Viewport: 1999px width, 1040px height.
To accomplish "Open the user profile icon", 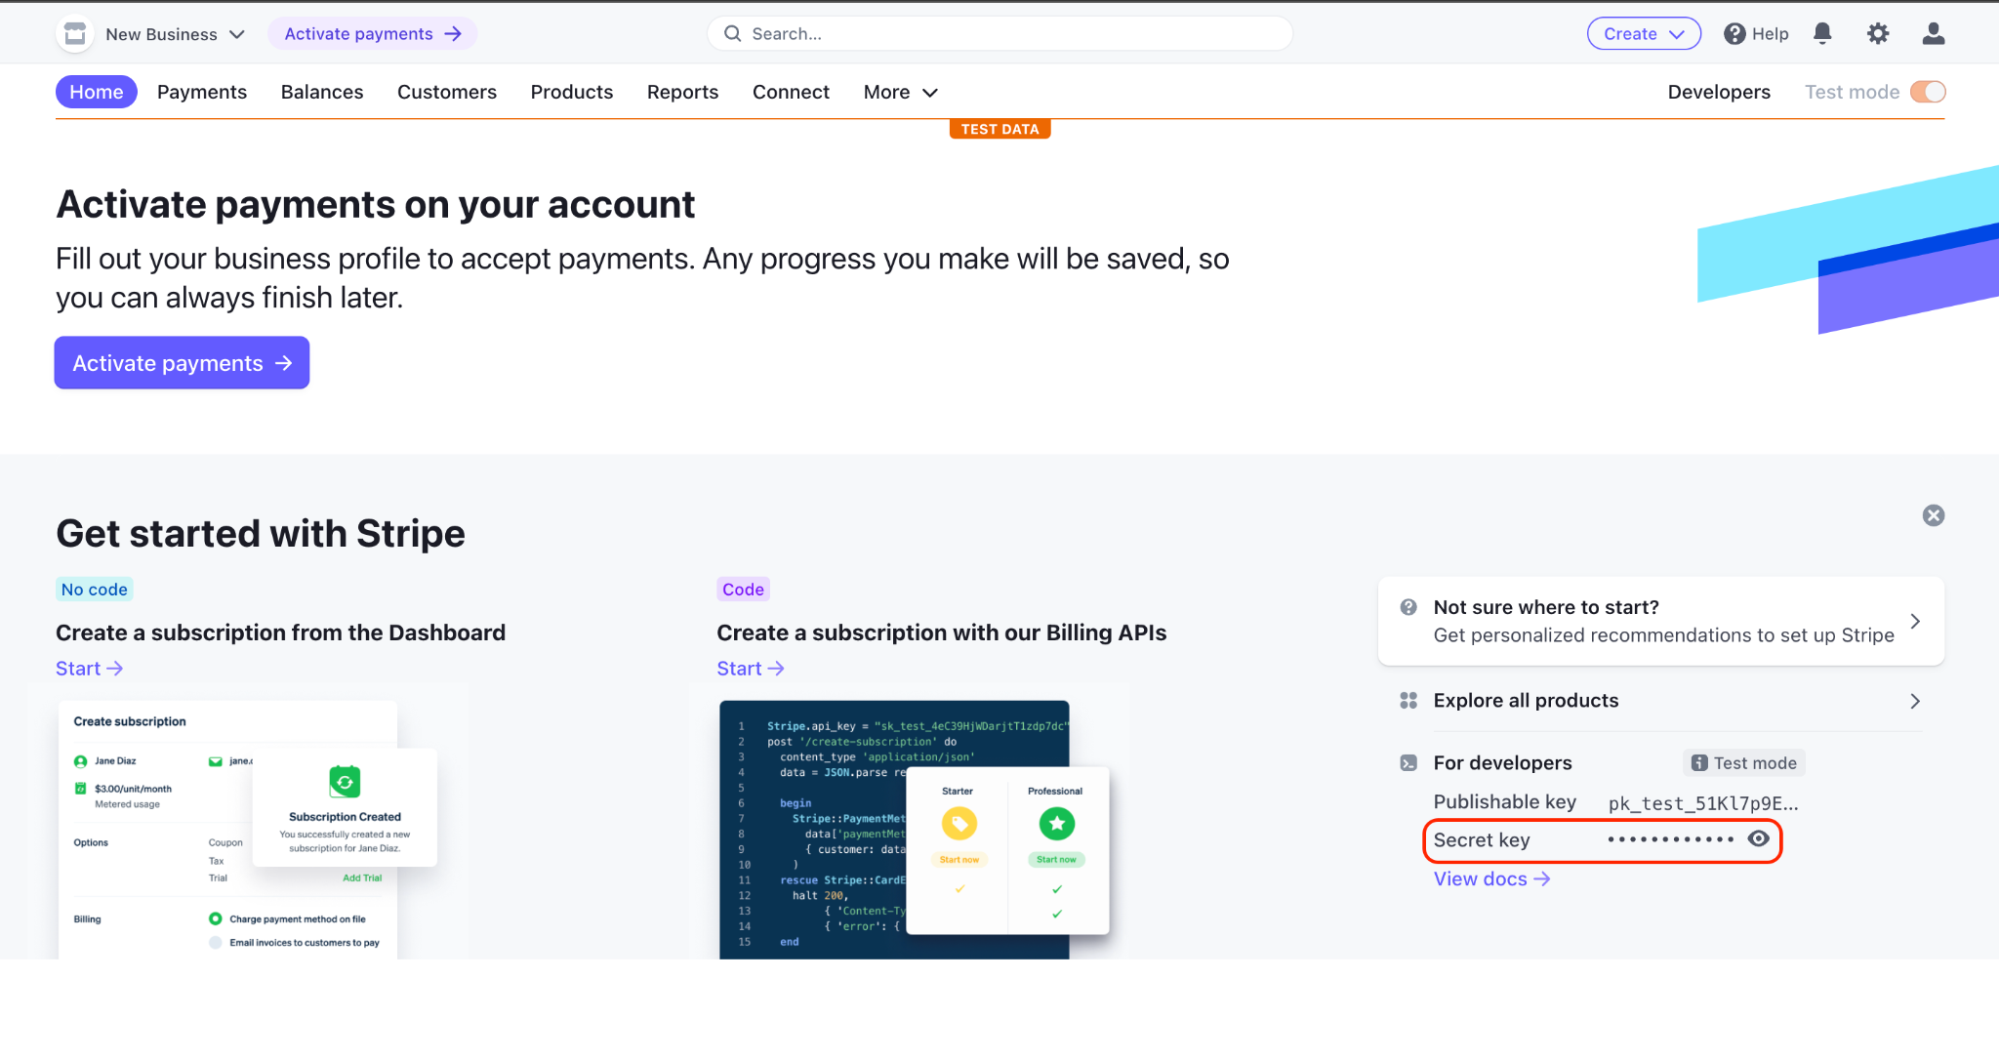I will pyautogui.click(x=1933, y=34).
